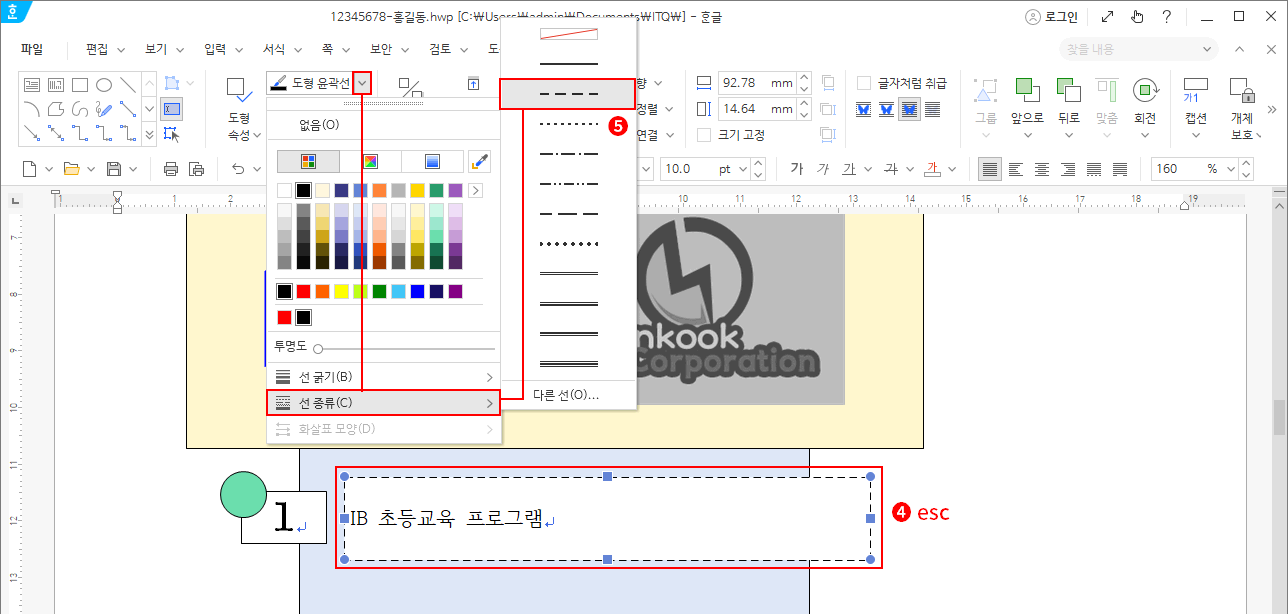This screenshot has width=1288, height=614.
Task: Pick the bright red standard color swatch
Action: coord(304,291)
